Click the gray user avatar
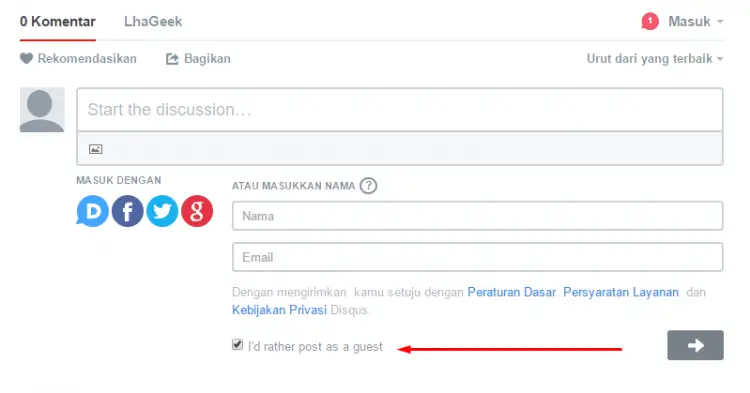The image size is (750, 393). click(42, 109)
